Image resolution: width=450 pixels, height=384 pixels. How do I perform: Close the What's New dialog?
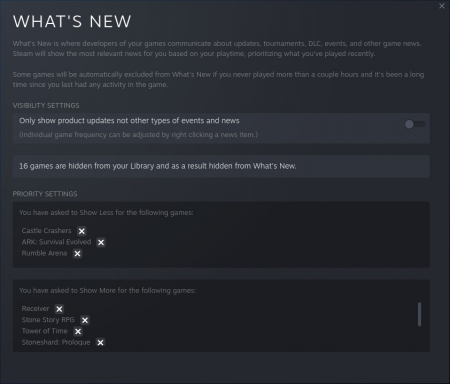click(x=442, y=6)
